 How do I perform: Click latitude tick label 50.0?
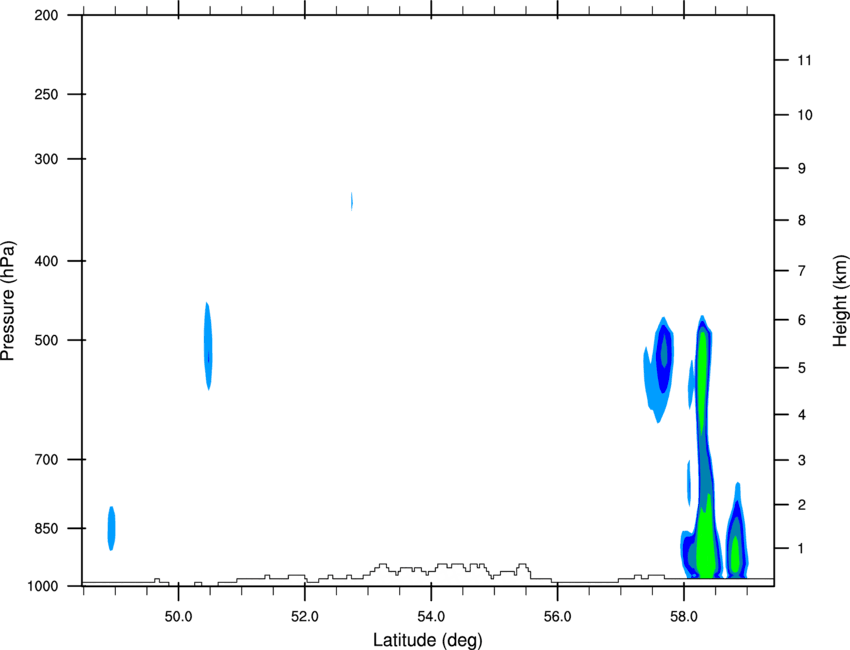pyautogui.click(x=178, y=617)
